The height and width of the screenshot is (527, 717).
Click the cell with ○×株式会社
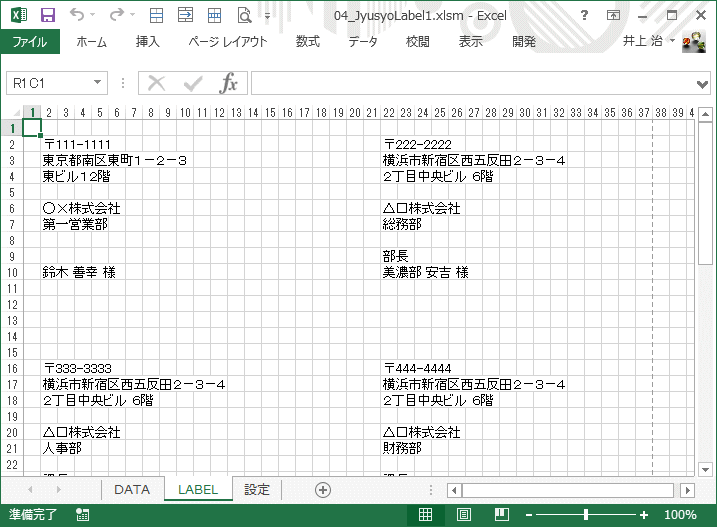pyautogui.click(x=81, y=209)
